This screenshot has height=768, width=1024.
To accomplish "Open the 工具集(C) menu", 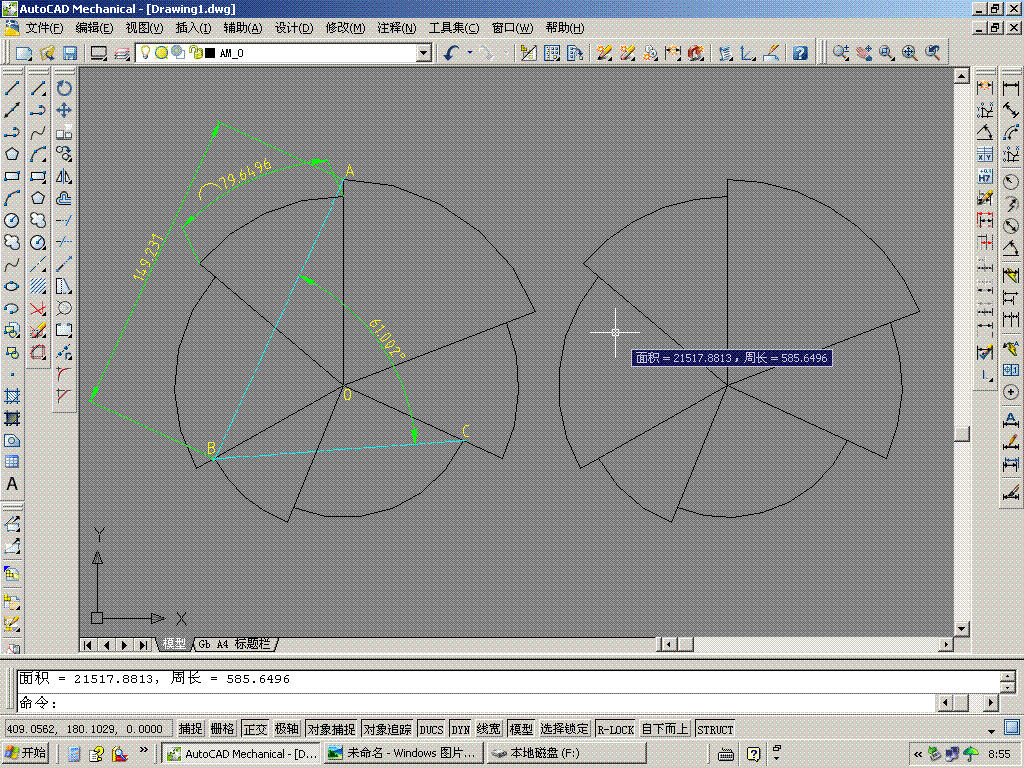I will (454, 28).
